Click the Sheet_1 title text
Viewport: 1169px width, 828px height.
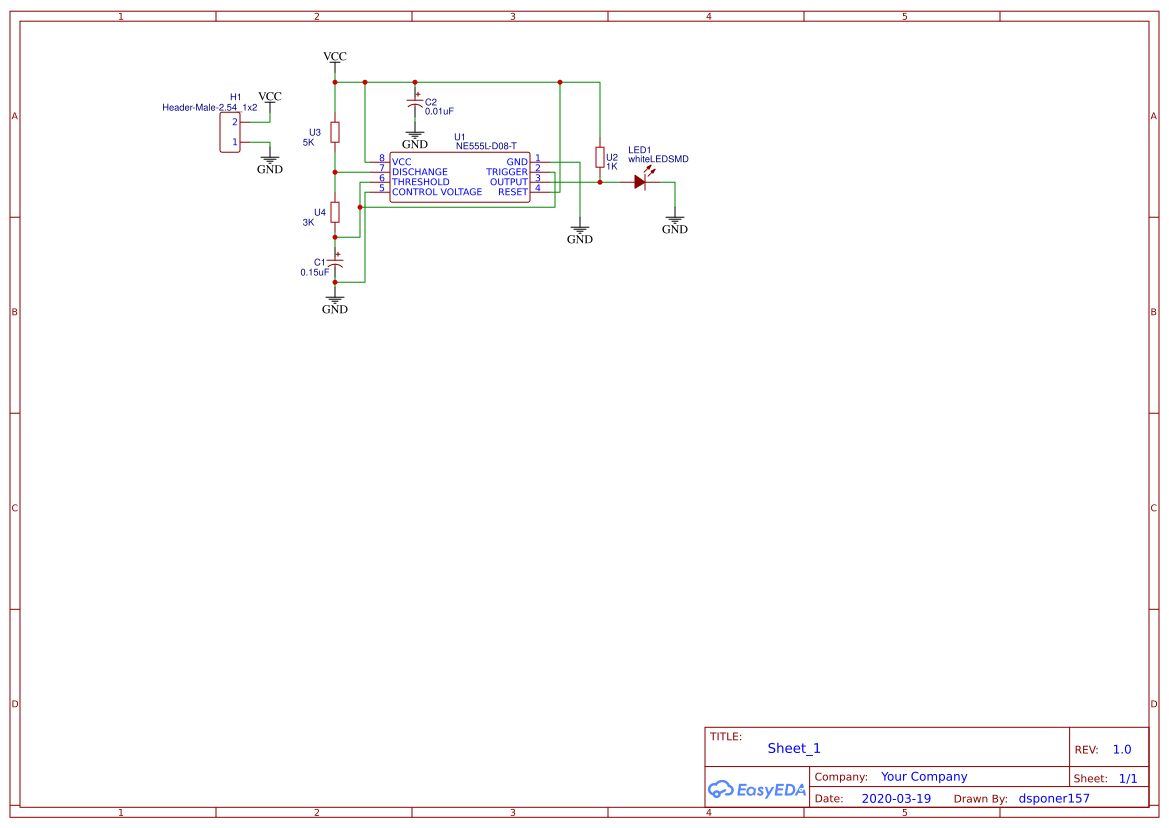pyautogui.click(x=793, y=747)
